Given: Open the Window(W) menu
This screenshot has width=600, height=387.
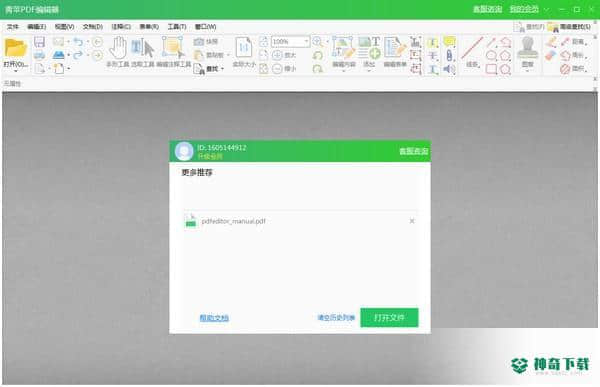Looking at the screenshot, I should point(205,27).
